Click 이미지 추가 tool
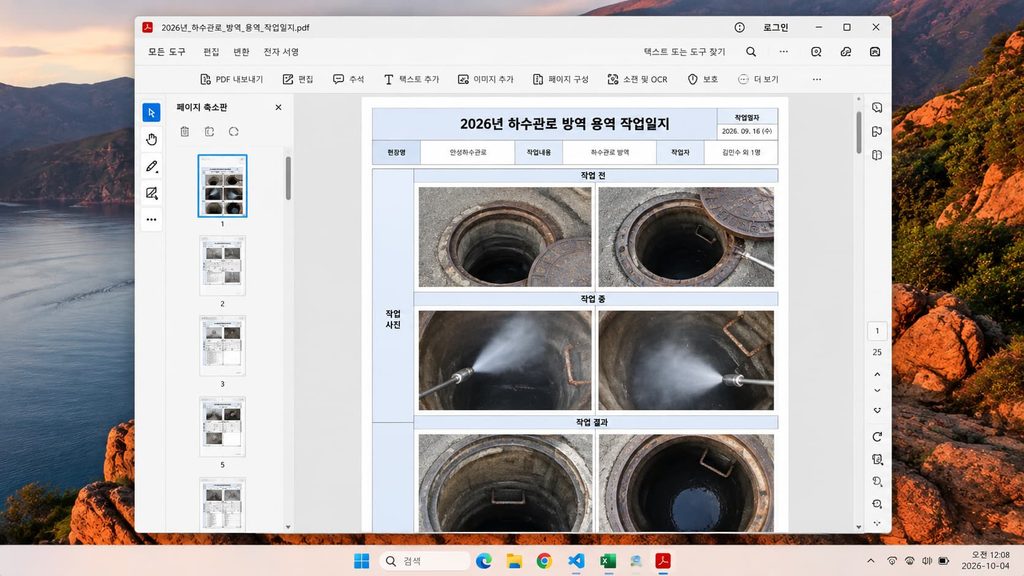Viewport: 1024px width, 576px height. click(x=485, y=79)
